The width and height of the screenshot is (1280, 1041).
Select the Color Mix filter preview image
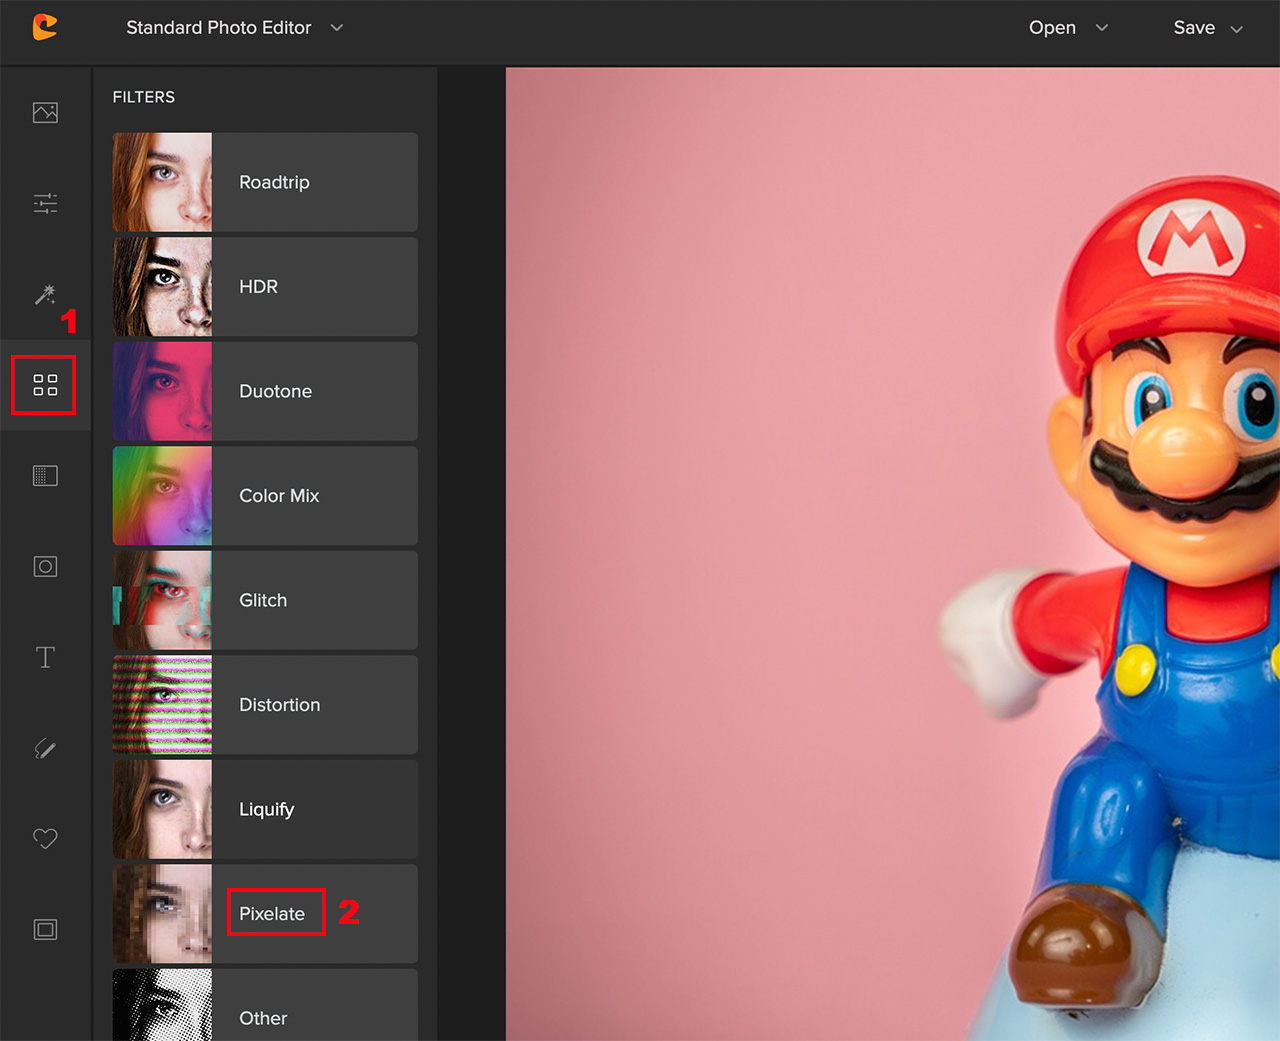tap(162, 496)
